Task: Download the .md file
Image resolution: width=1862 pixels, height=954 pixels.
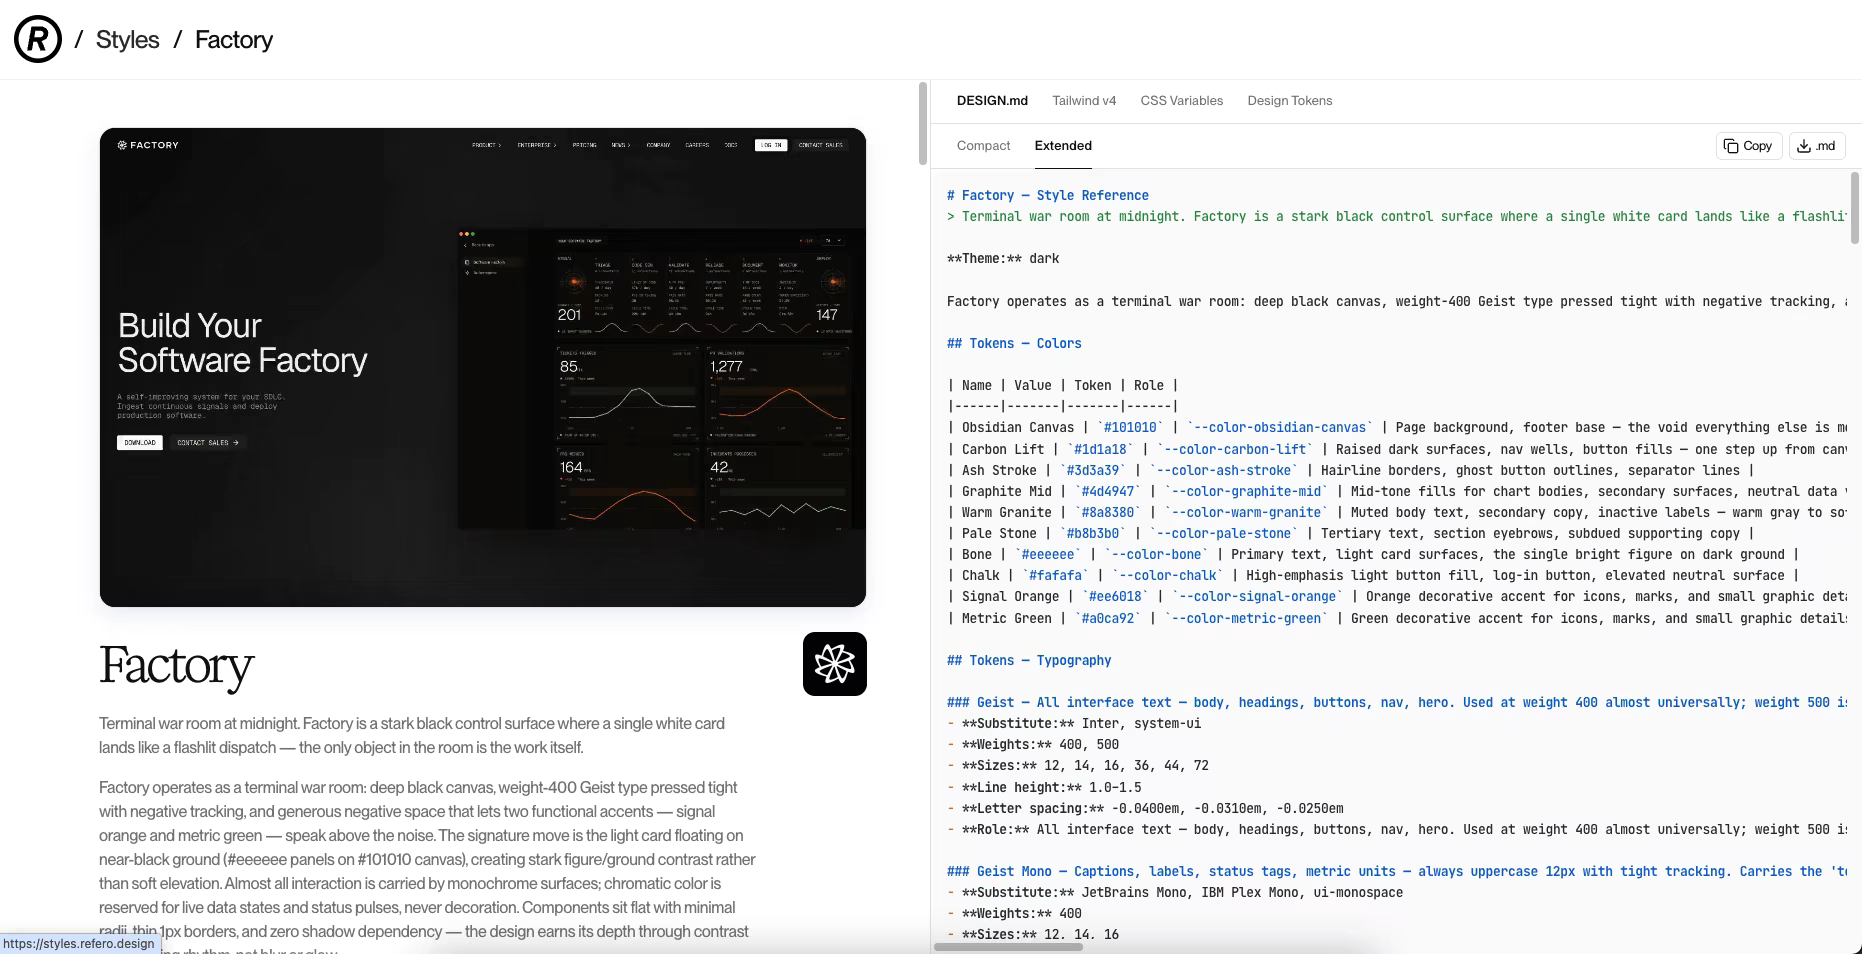Action: pos(1816,146)
